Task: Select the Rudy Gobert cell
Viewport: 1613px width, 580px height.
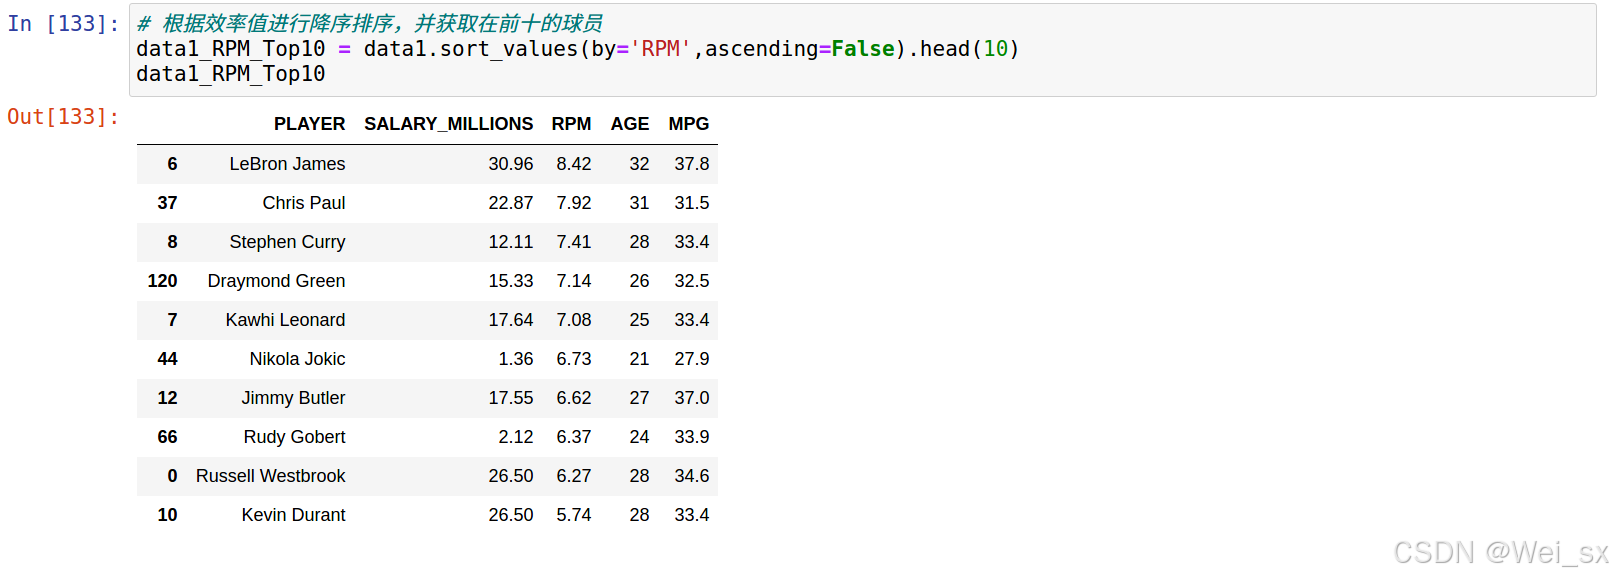Action: coord(294,437)
